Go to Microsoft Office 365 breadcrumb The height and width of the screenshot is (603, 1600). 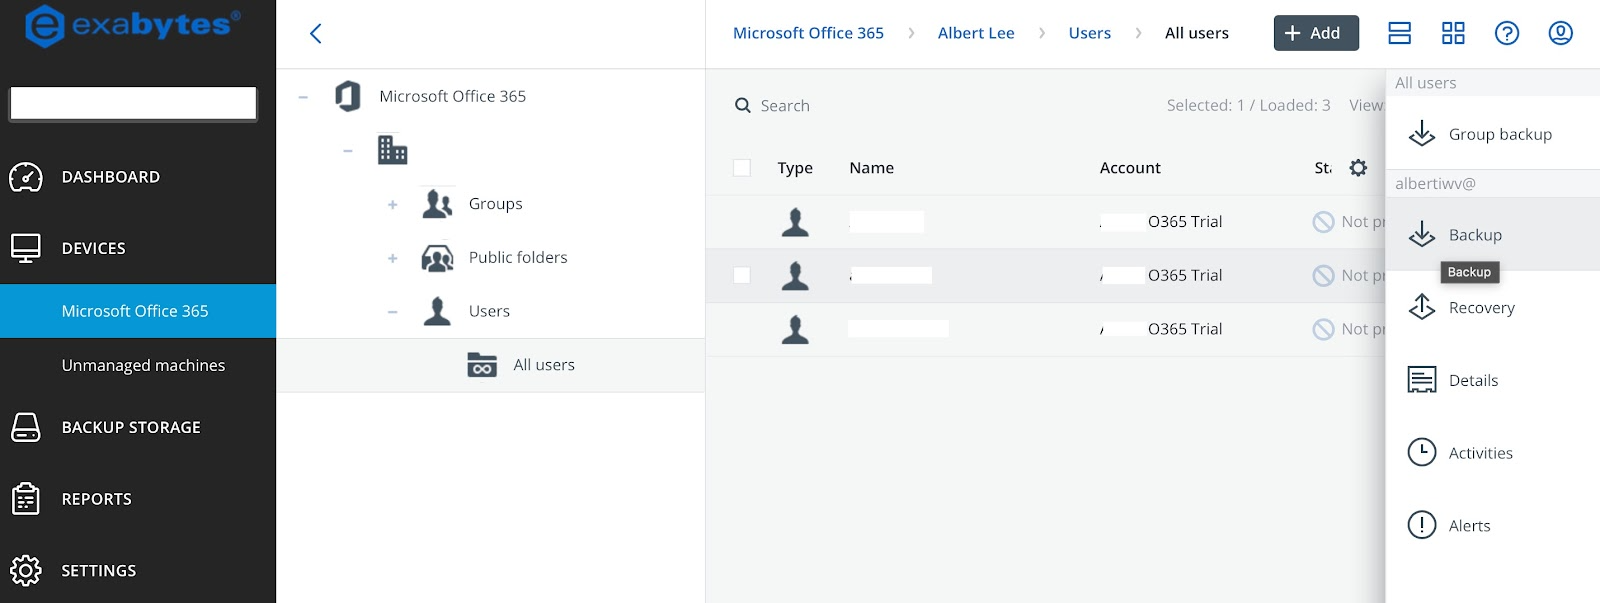coord(808,33)
